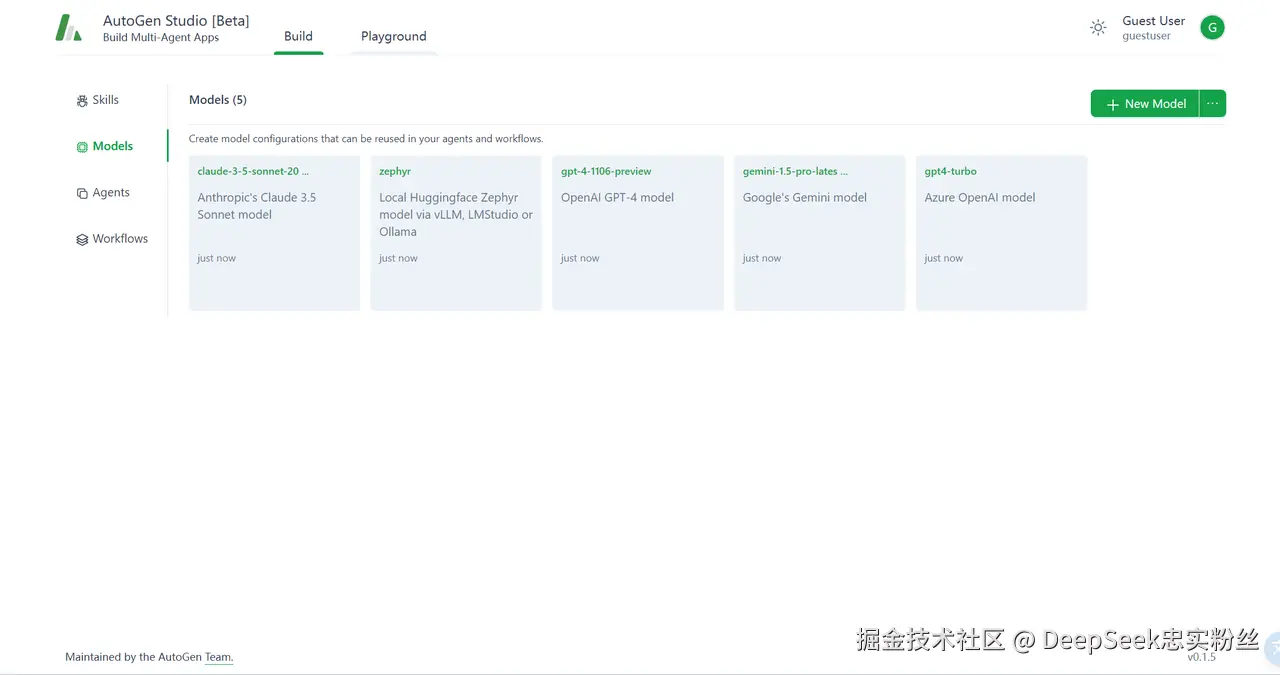The height and width of the screenshot is (675, 1280).
Task: Click the green G user avatar
Action: click(x=1212, y=28)
